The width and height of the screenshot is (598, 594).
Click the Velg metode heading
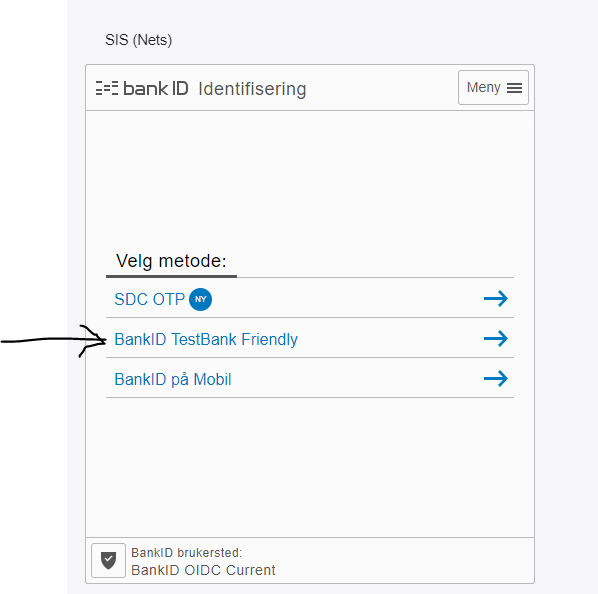click(x=171, y=261)
